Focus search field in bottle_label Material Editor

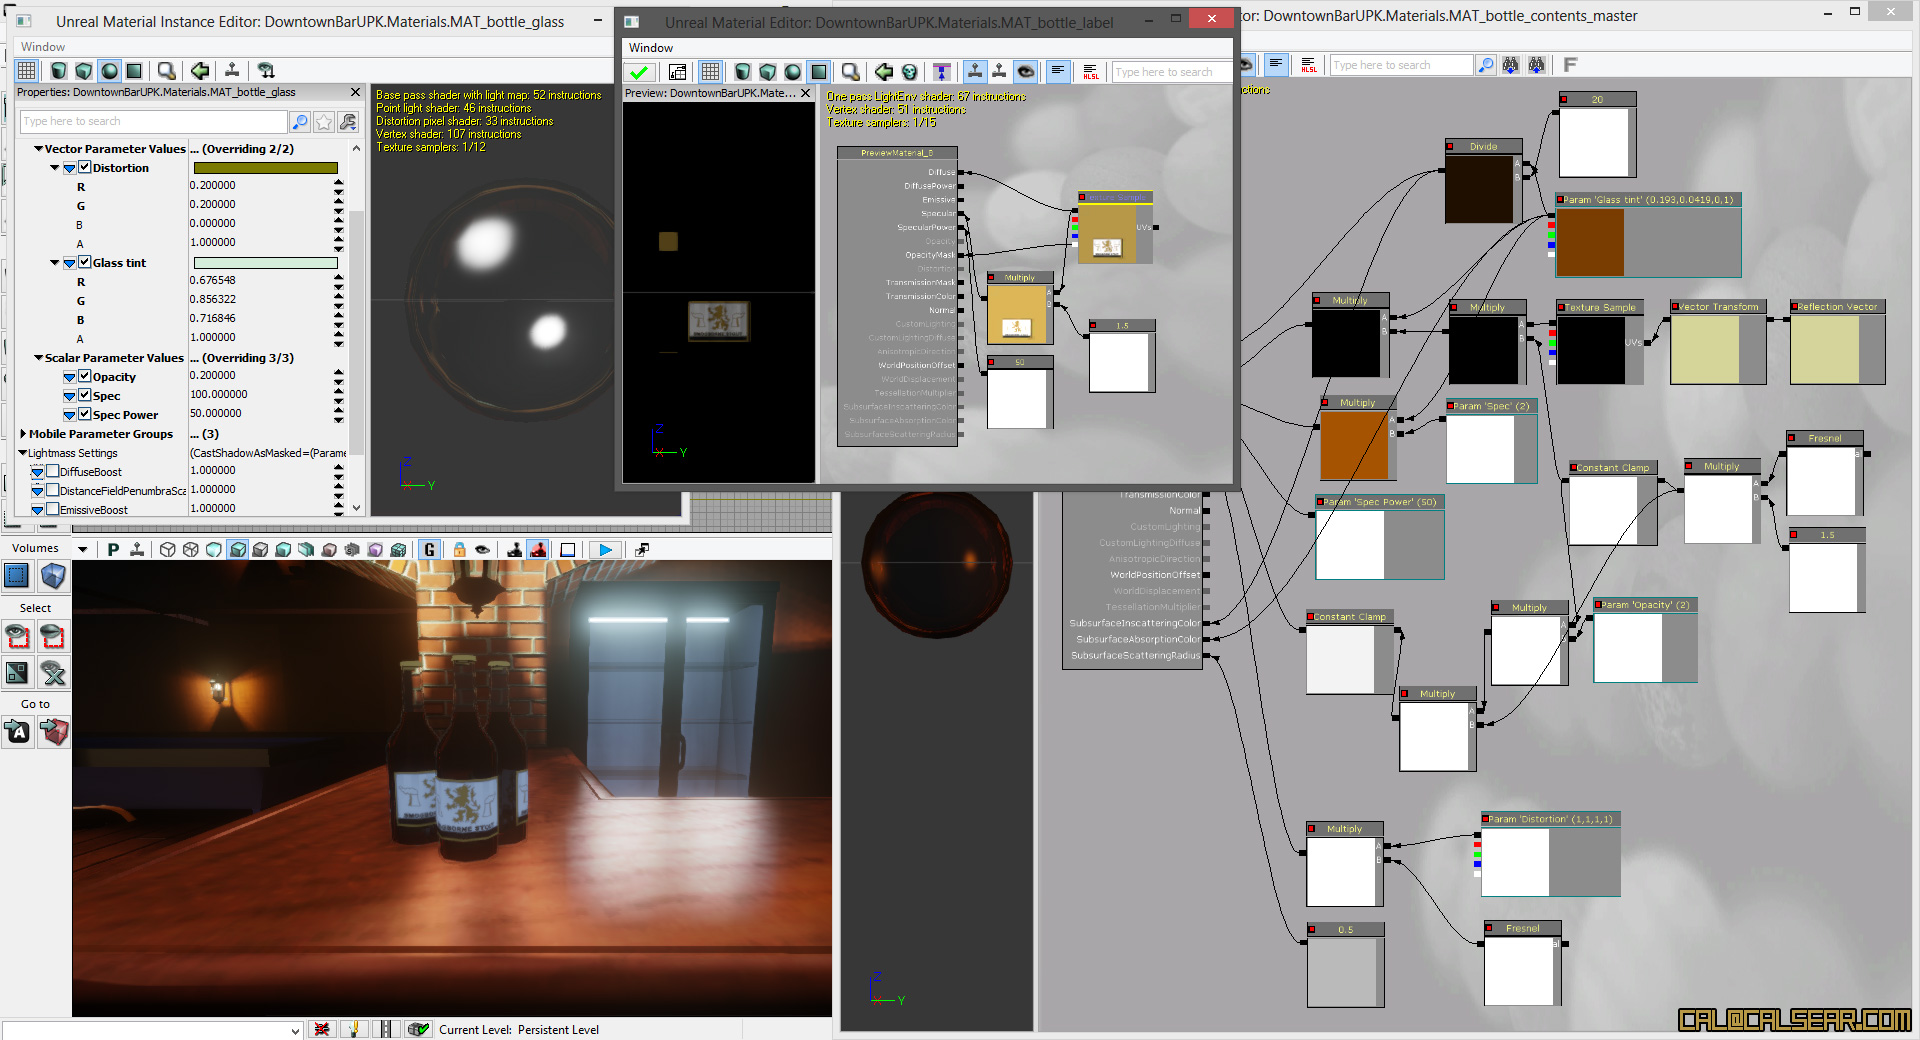(x=1172, y=72)
